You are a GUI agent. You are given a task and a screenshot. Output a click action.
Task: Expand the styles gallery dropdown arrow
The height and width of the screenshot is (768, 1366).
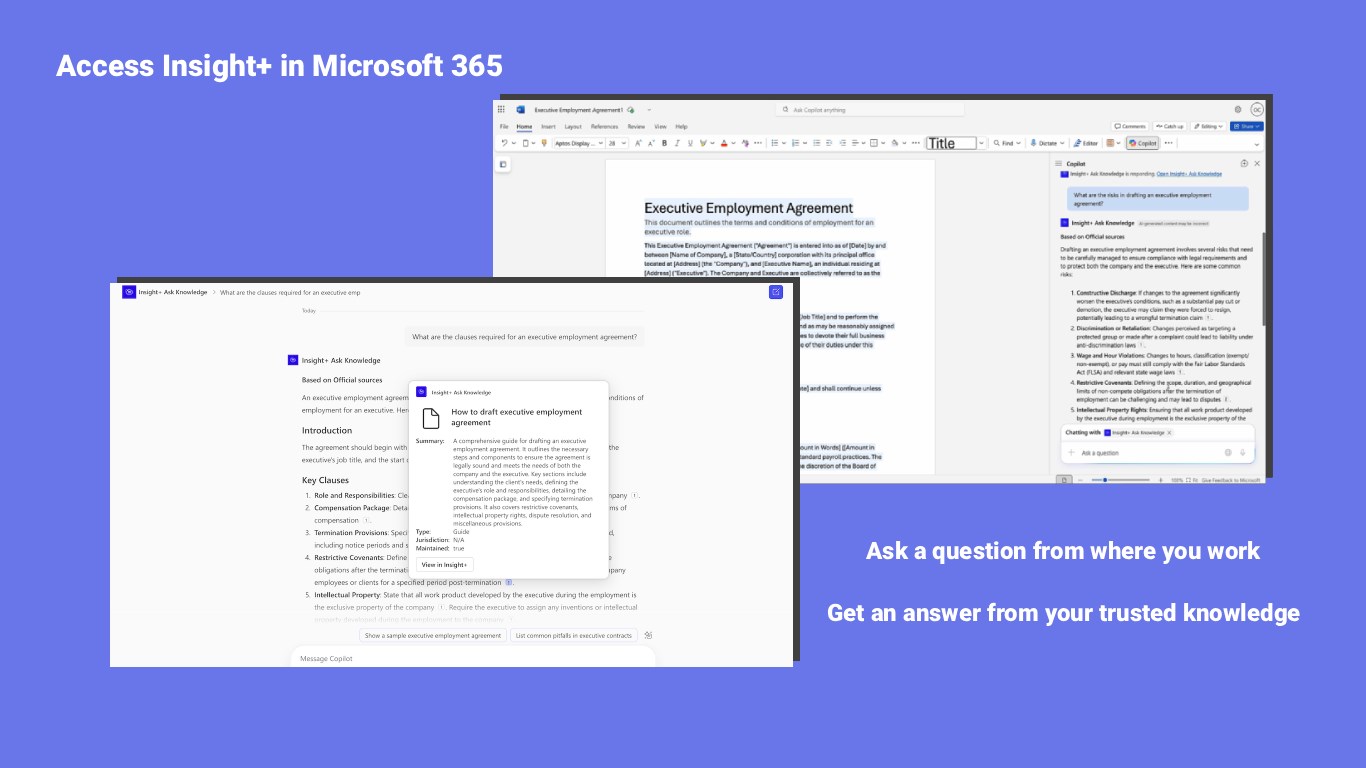pos(981,143)
